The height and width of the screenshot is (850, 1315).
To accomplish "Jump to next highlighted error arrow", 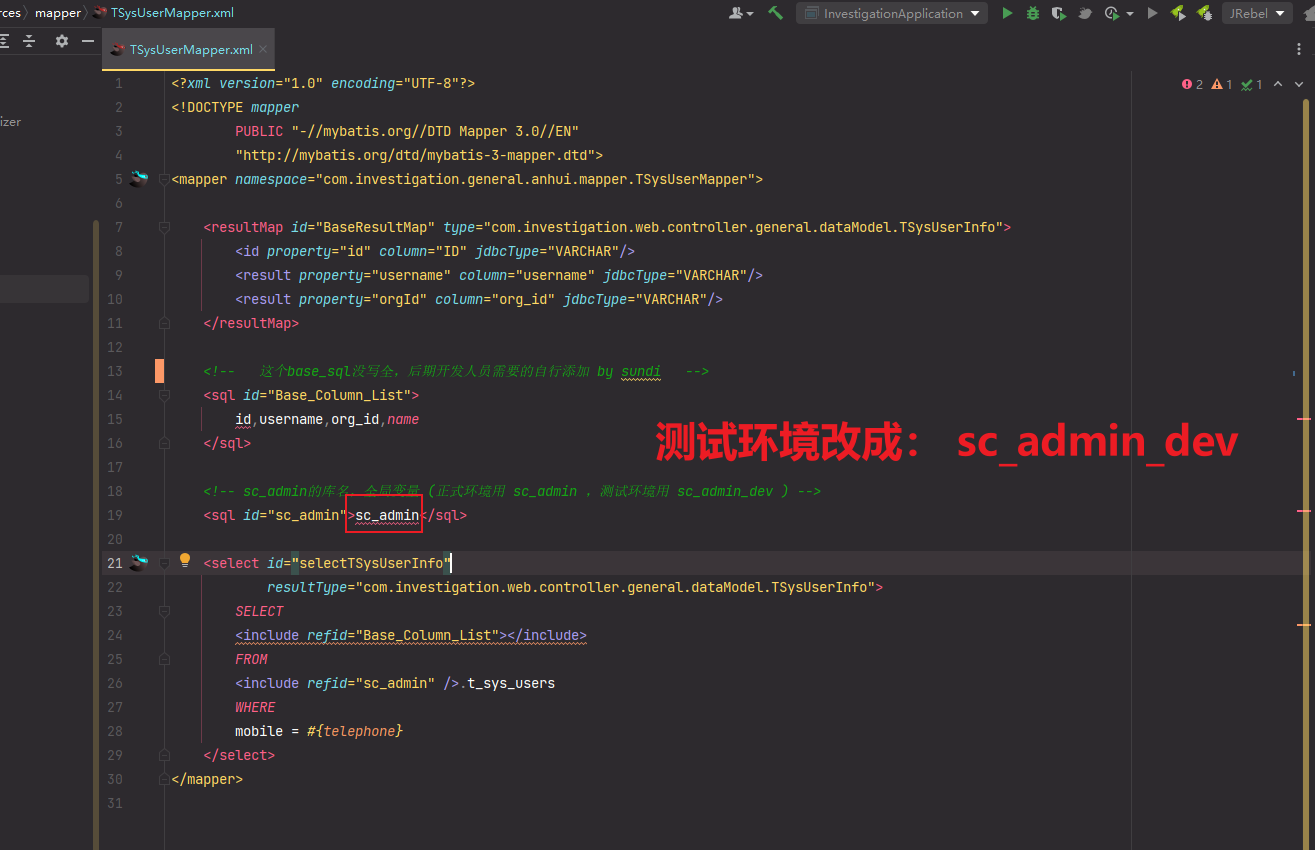I will (1299, 85).
